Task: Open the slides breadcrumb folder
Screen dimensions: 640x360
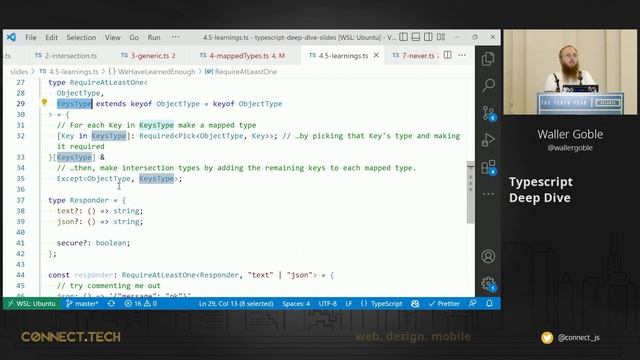Action: click(x=19, y=72)
